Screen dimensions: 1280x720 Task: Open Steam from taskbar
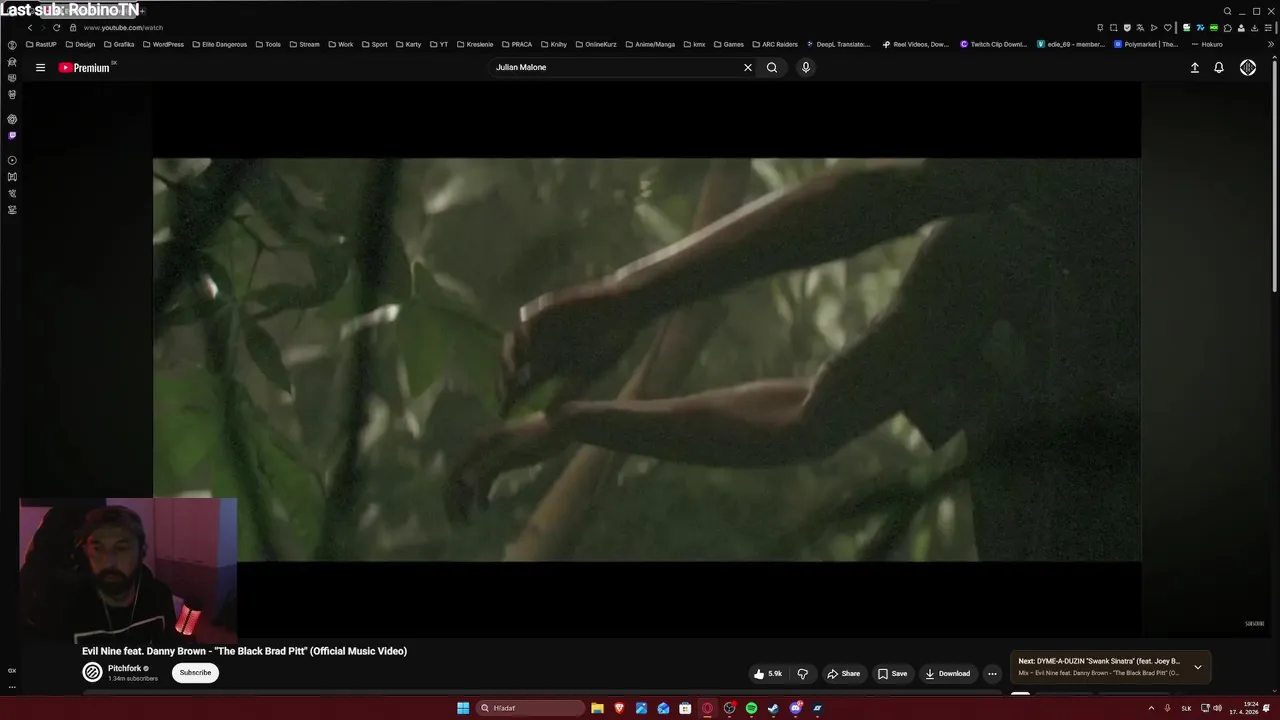[x=773, y=708]
